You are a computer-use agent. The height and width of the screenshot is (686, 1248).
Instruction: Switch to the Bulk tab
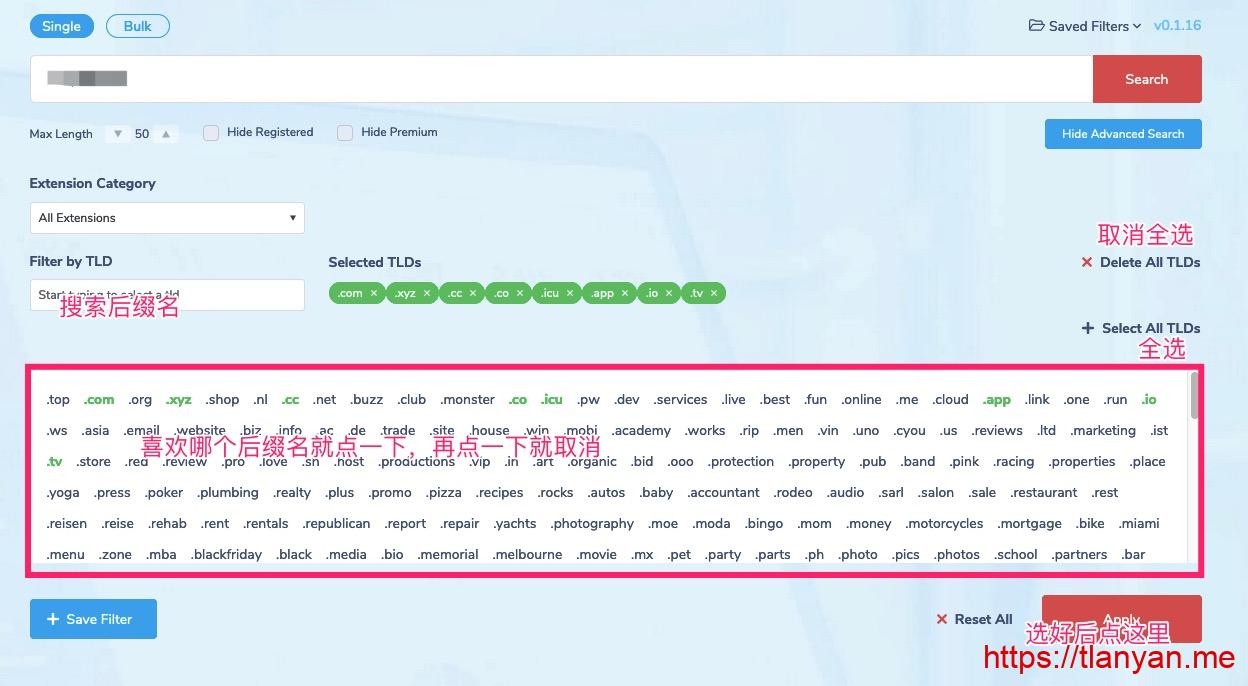pyautogui.click(x=138, y=26)
